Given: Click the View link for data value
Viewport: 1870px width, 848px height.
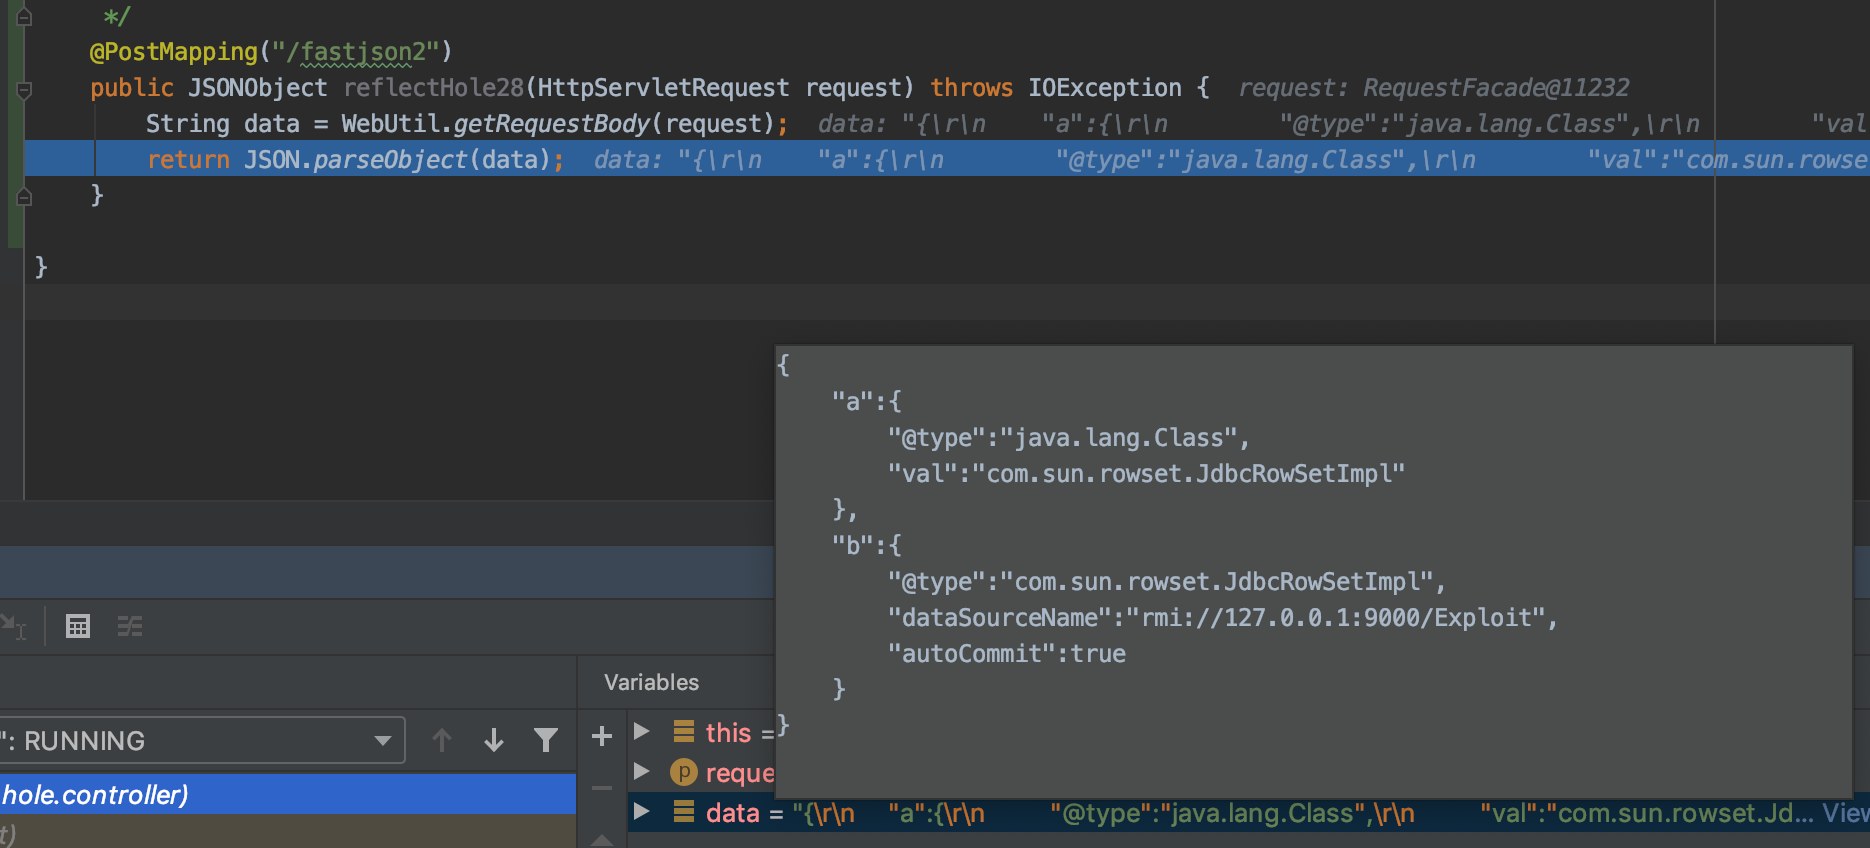Looking at the screenshot, I should pyautogui.click(x=1845, y=813).
